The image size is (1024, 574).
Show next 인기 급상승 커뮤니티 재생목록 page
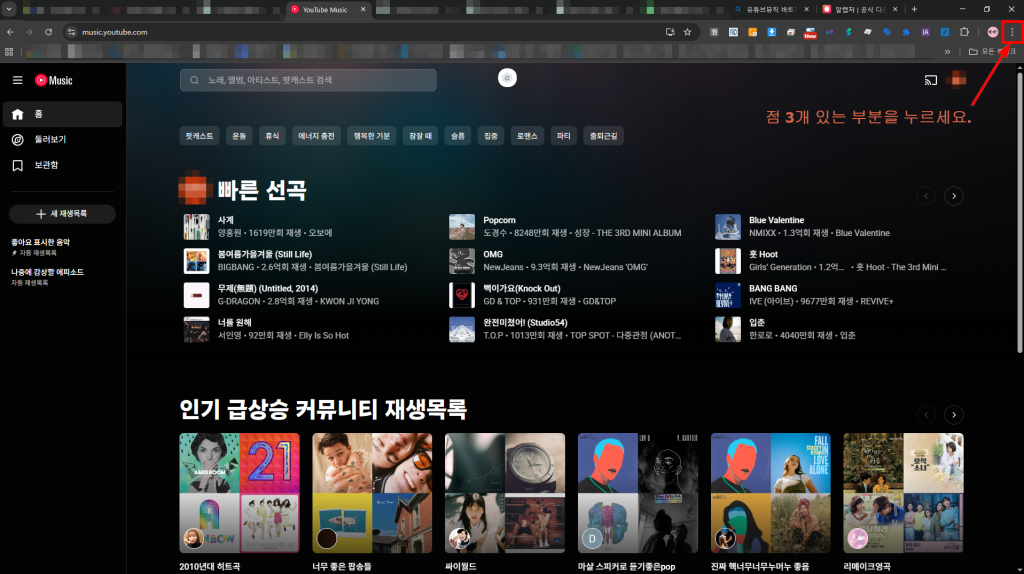[953, 415]
